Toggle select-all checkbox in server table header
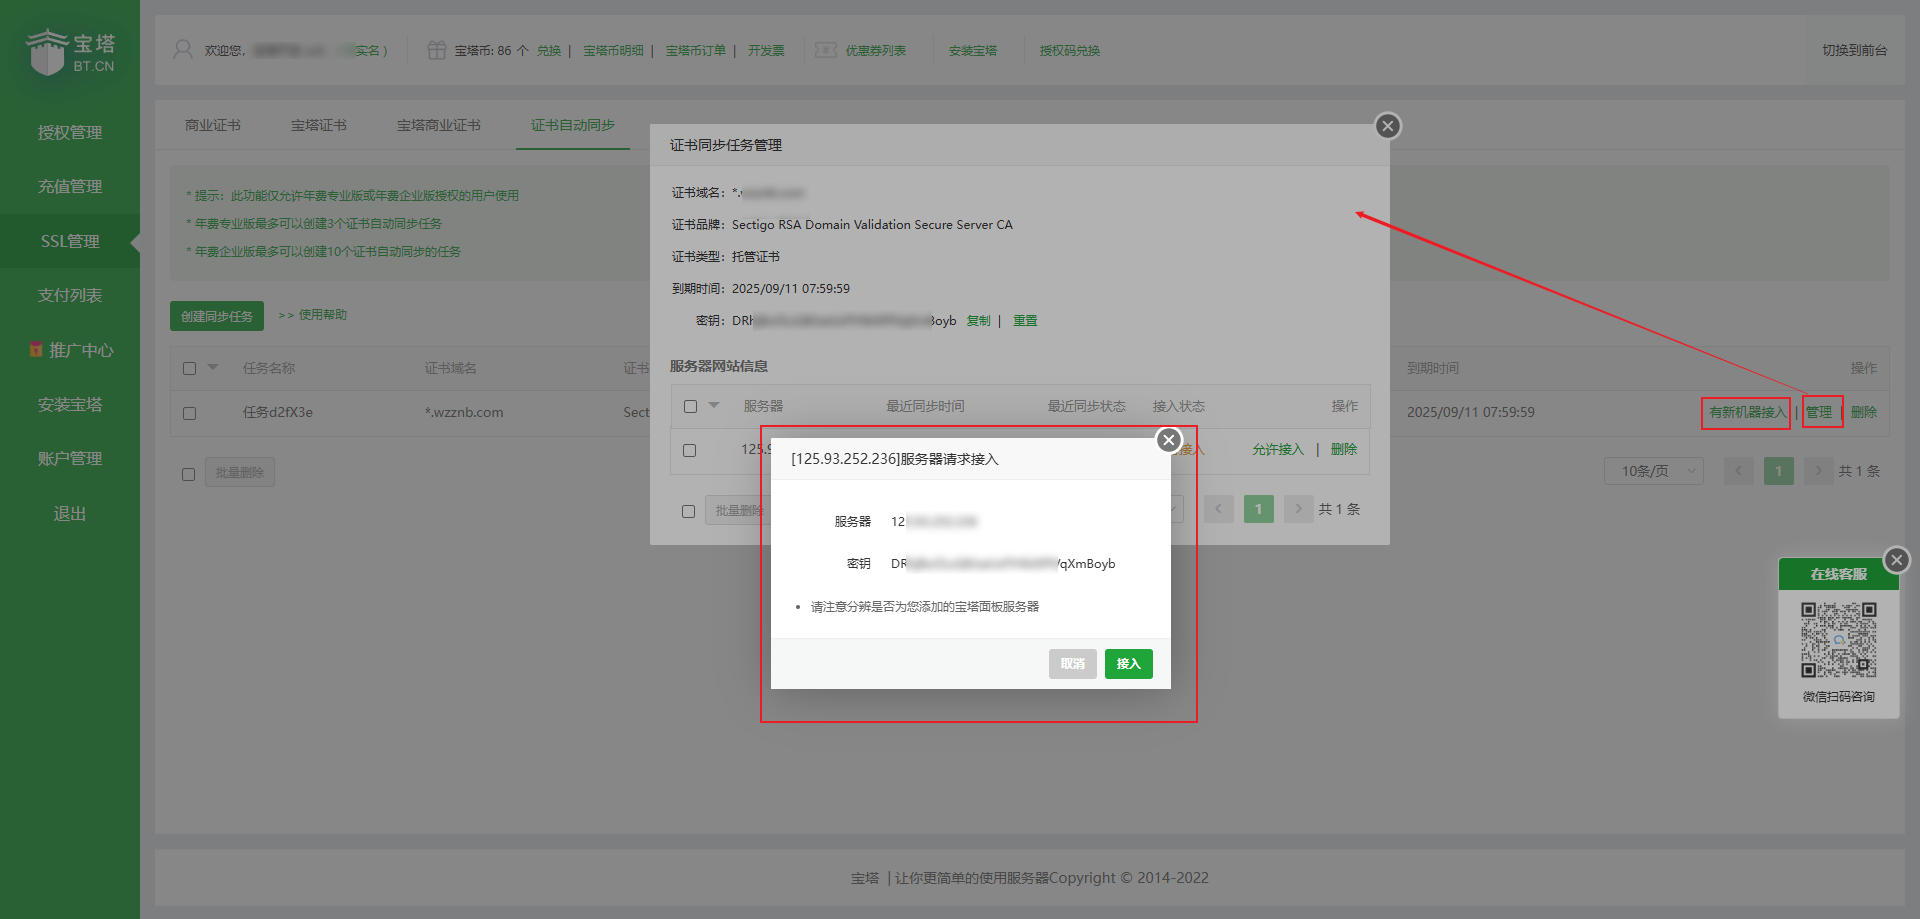Screen dimensions: 1920x919 pos(690,406)
